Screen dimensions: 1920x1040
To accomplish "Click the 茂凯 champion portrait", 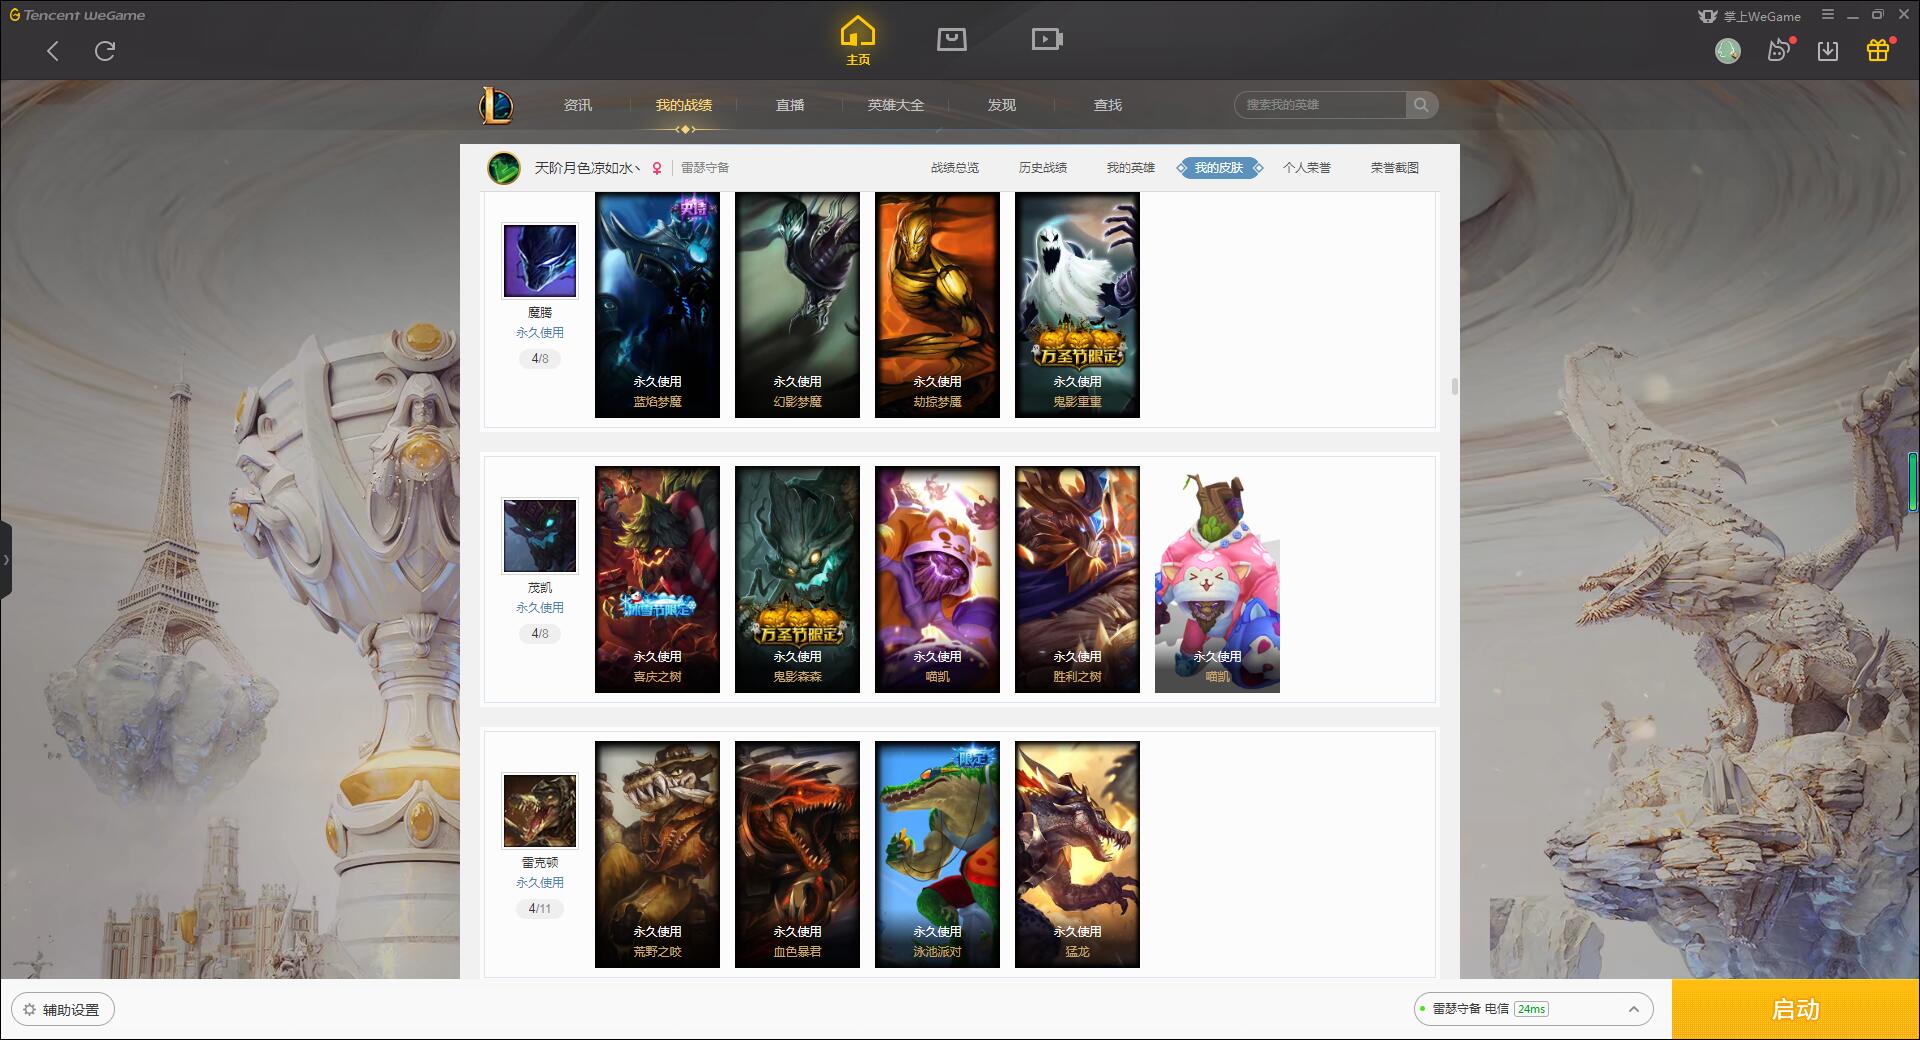I will coord(540,536).
